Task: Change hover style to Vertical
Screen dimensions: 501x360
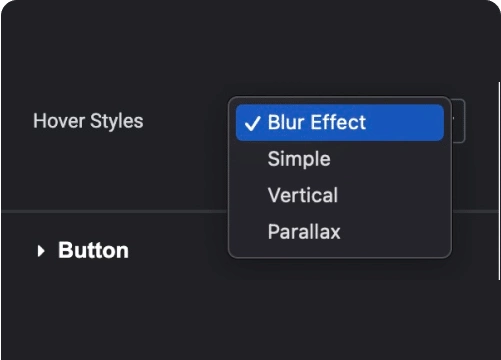Action: 340,195
